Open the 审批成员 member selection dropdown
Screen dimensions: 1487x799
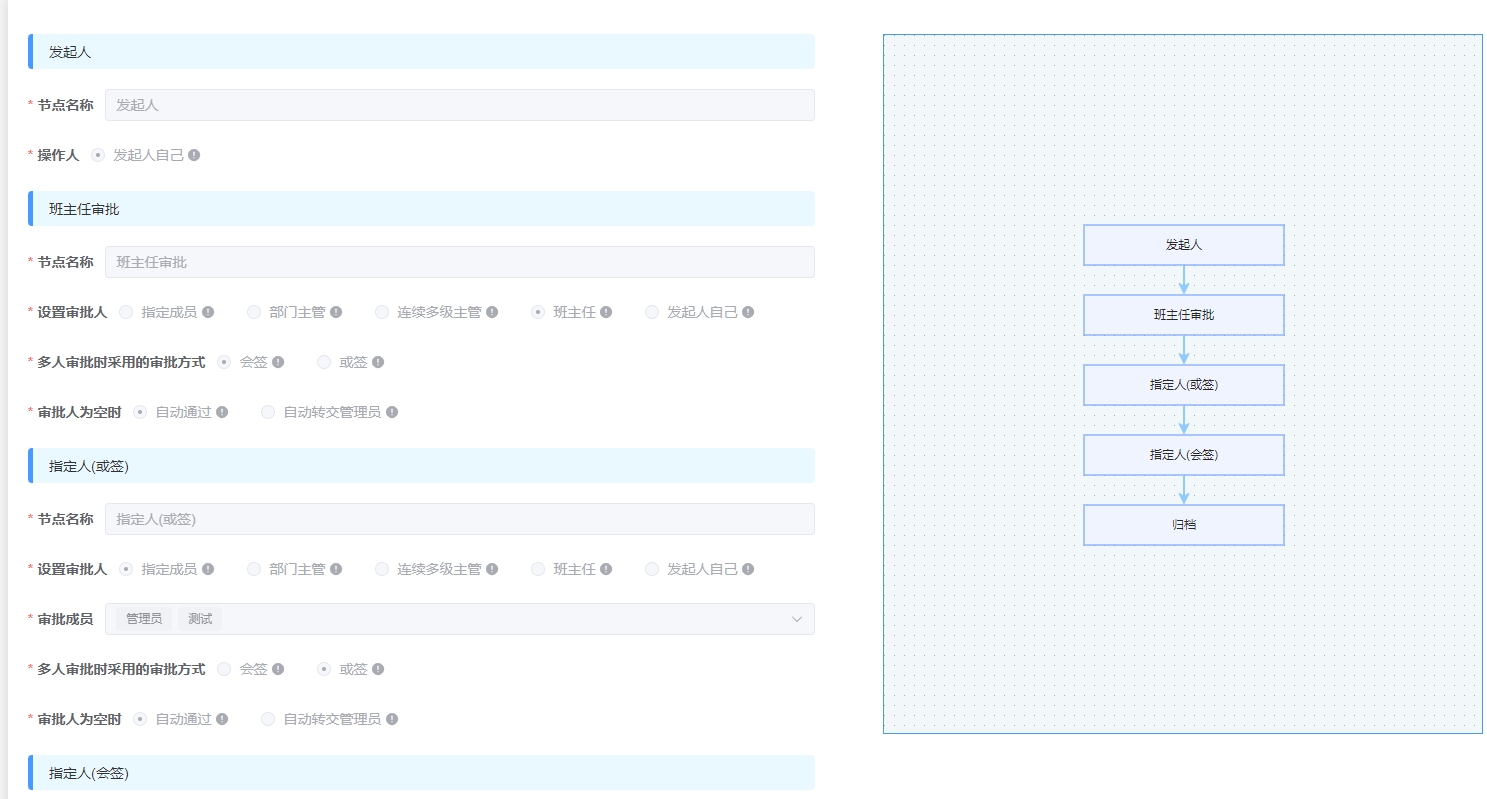[797, 618]
